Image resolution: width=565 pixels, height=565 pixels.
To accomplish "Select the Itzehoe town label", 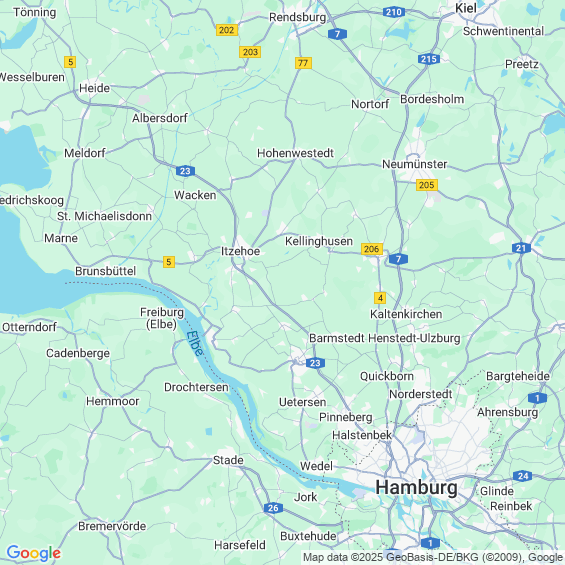I will coord(240,251).
